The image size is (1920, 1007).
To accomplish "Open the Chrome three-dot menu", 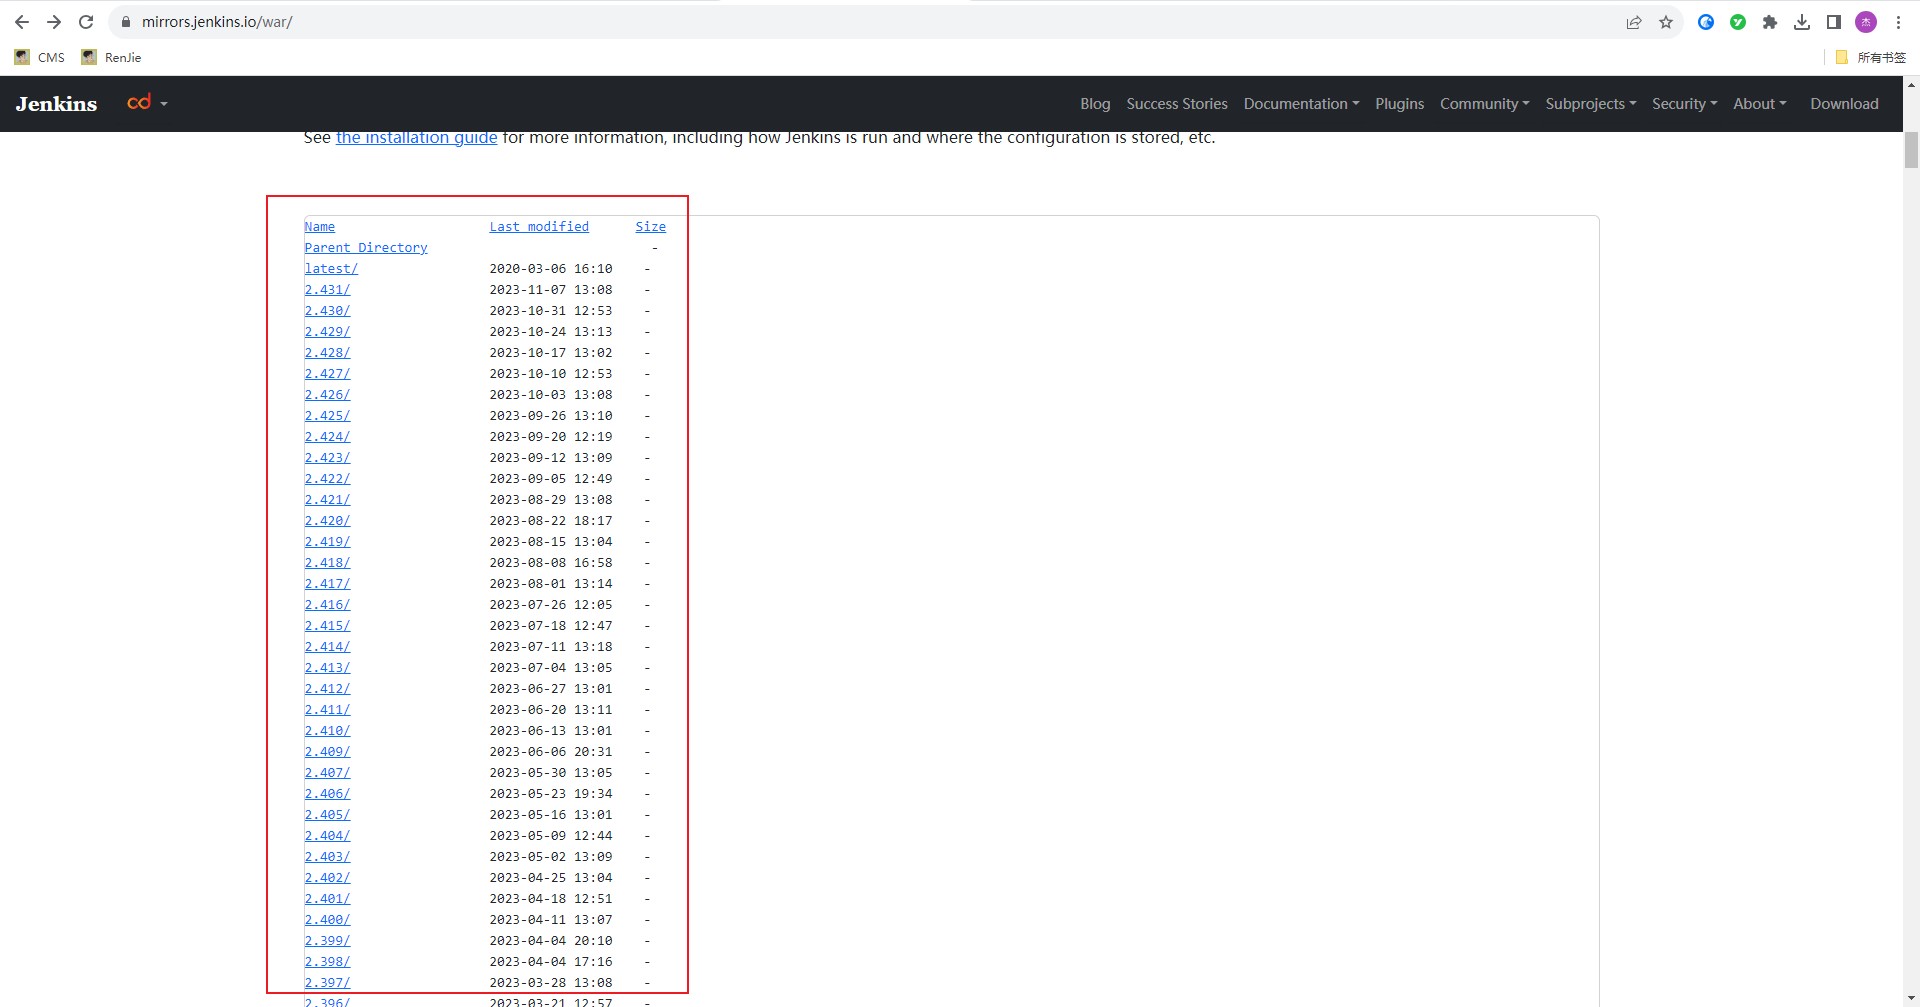I will pos(1898,22).
